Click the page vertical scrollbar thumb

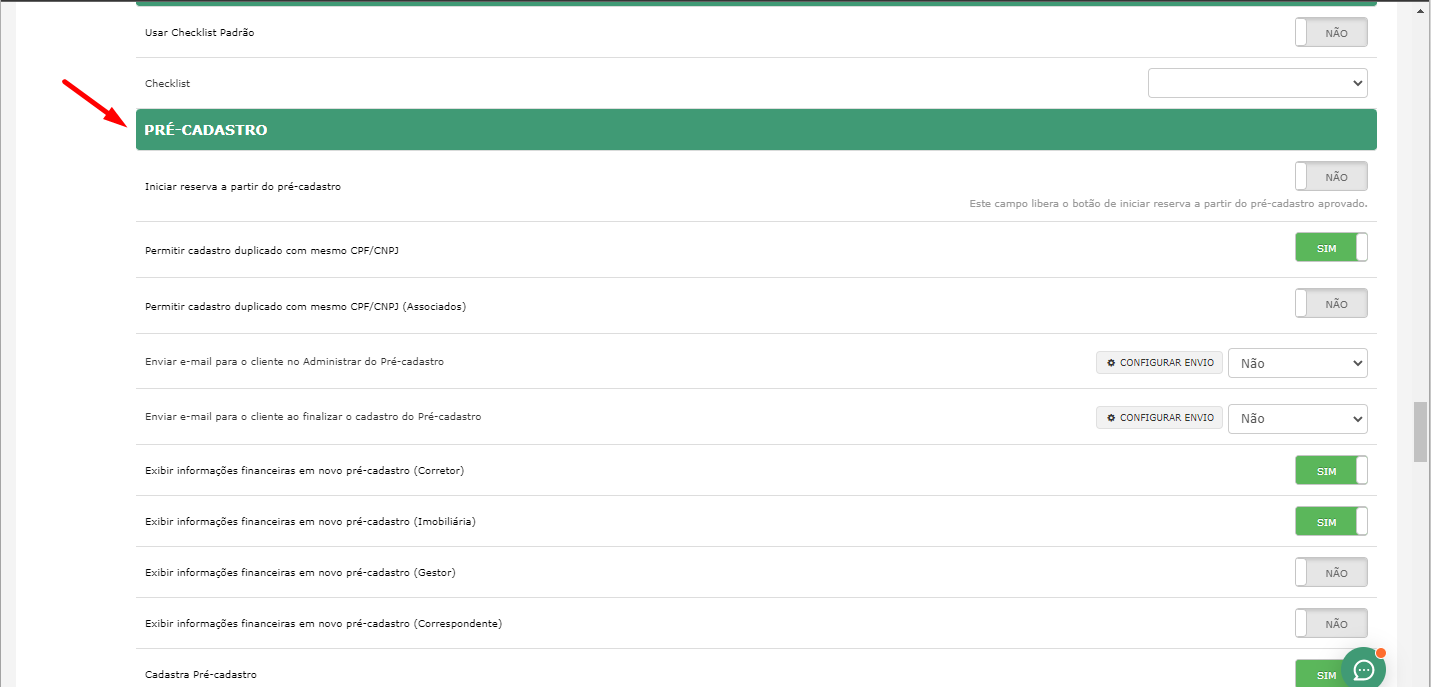1420,432
